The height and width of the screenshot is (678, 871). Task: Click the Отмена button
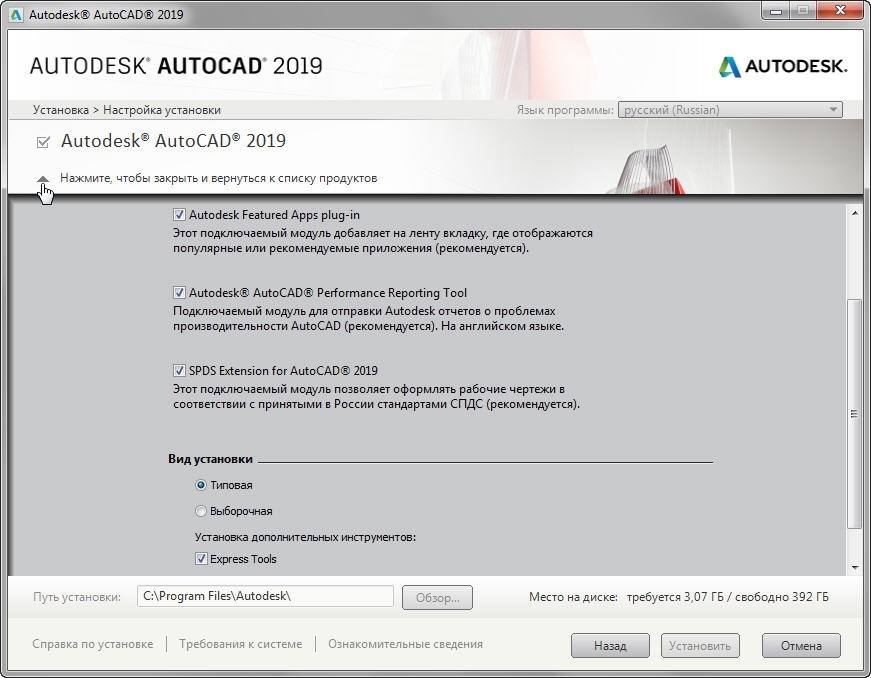point(801,646)
